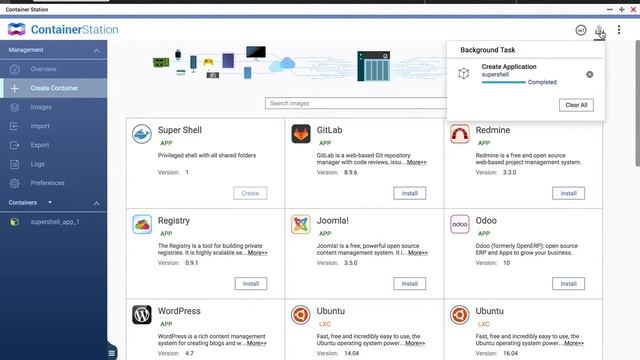This screenshot has height=360, width=640.
Task: Go to Overview in the sidebar
Action: [x=53, y=69]
